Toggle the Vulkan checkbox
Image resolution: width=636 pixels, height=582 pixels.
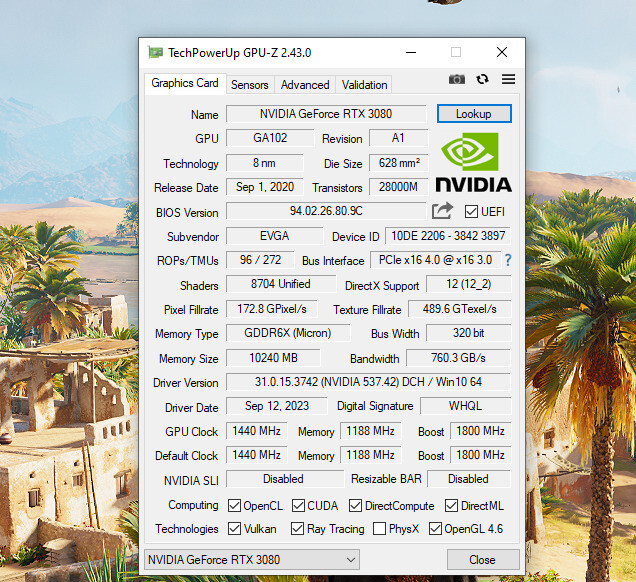coord(234,528)
